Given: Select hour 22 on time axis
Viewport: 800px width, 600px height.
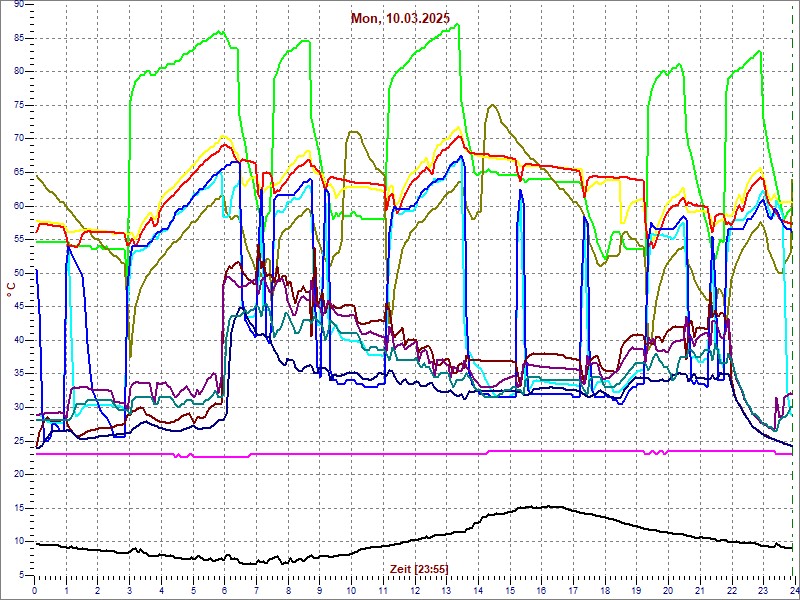Looking at the screenshot, I should (731, 590).
